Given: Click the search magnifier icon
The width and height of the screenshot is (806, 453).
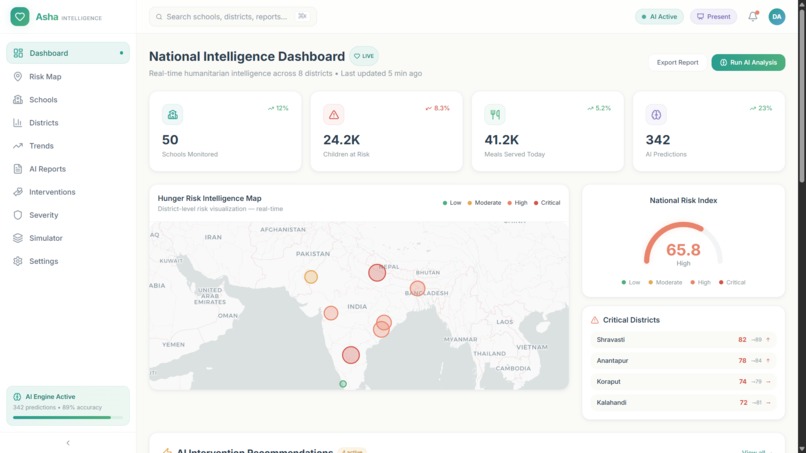Looking at the screenshot, I should coord(159,16).
